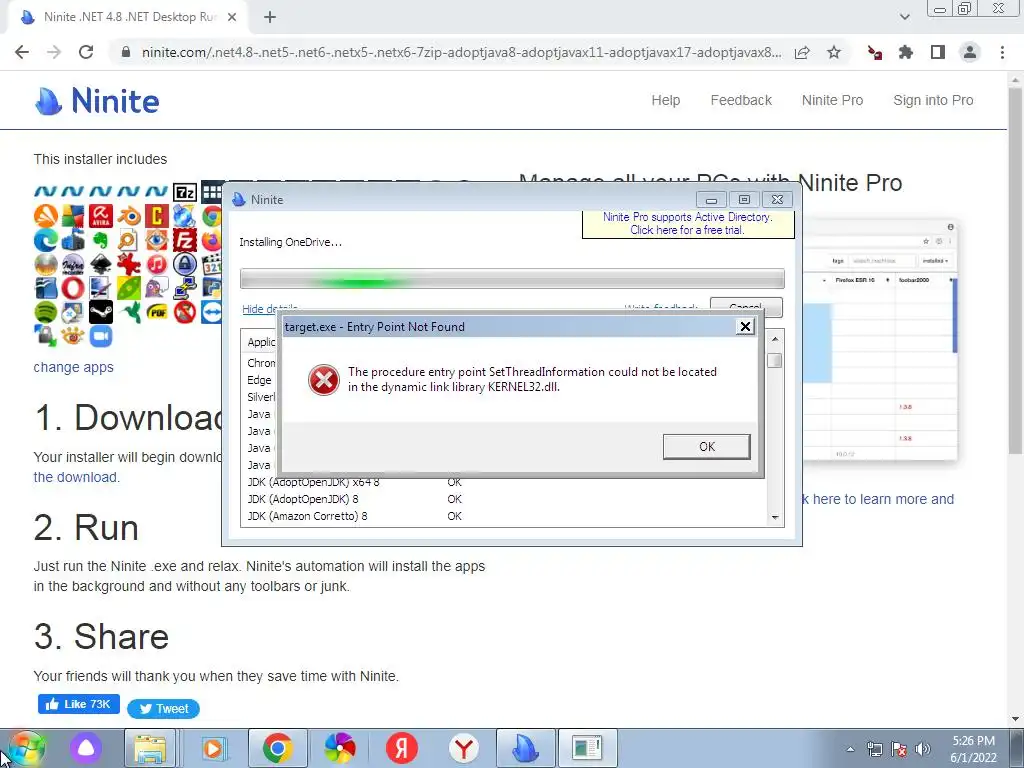Click 'the download.' retry link

tap(76, 477)
